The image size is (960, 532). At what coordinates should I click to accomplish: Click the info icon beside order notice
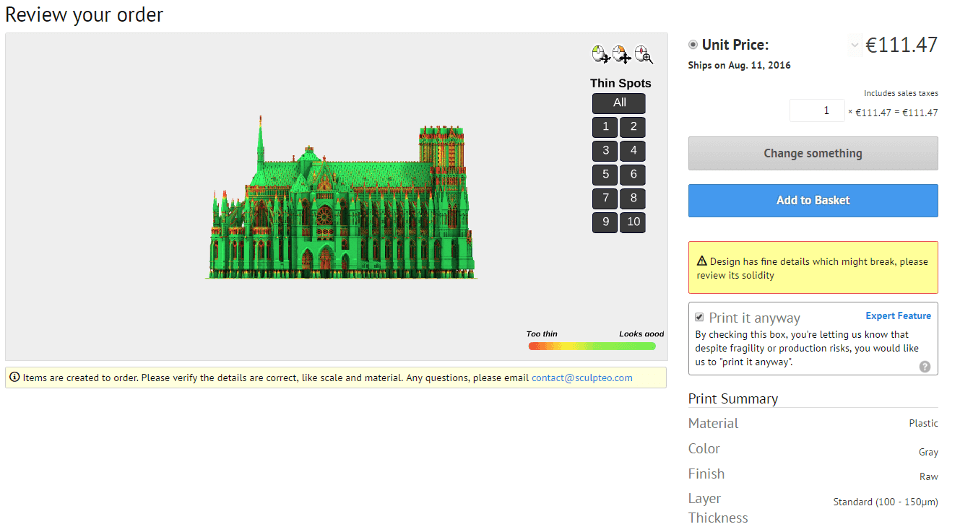(14, 377)
